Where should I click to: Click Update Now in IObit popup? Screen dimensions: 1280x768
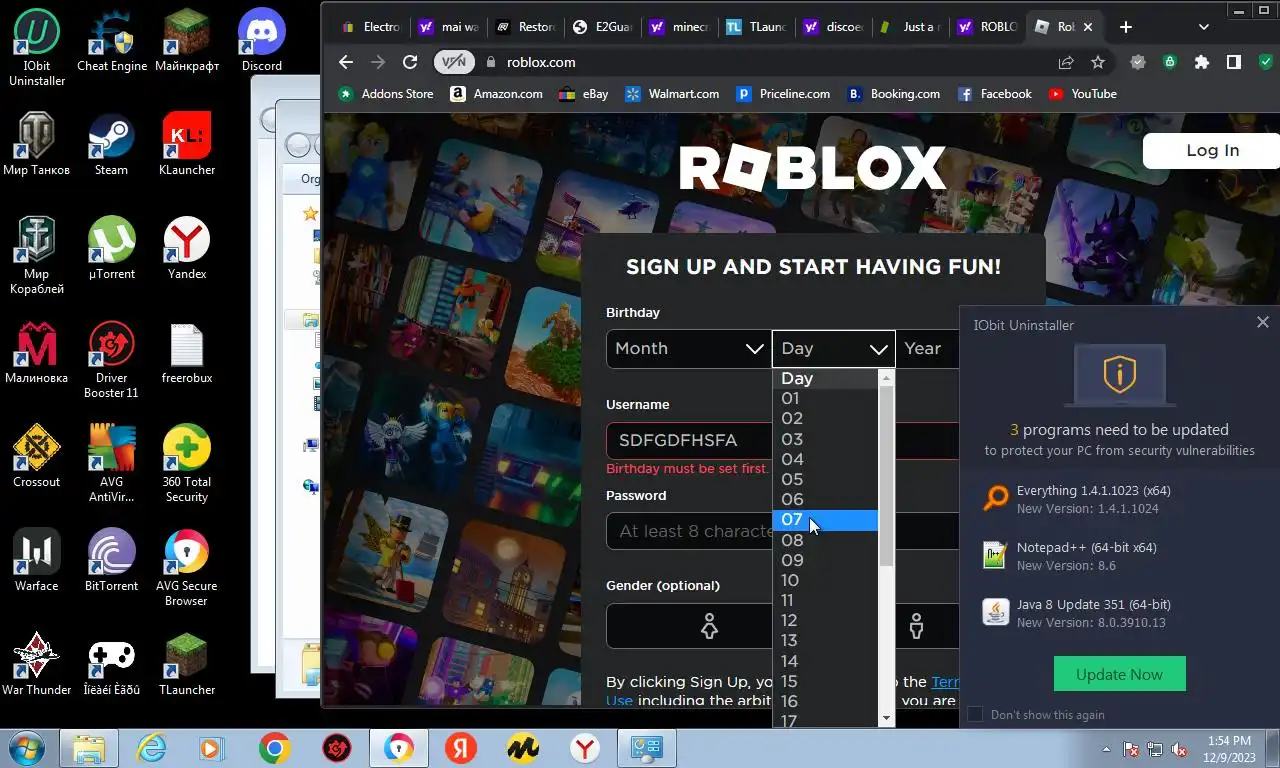1119,674
